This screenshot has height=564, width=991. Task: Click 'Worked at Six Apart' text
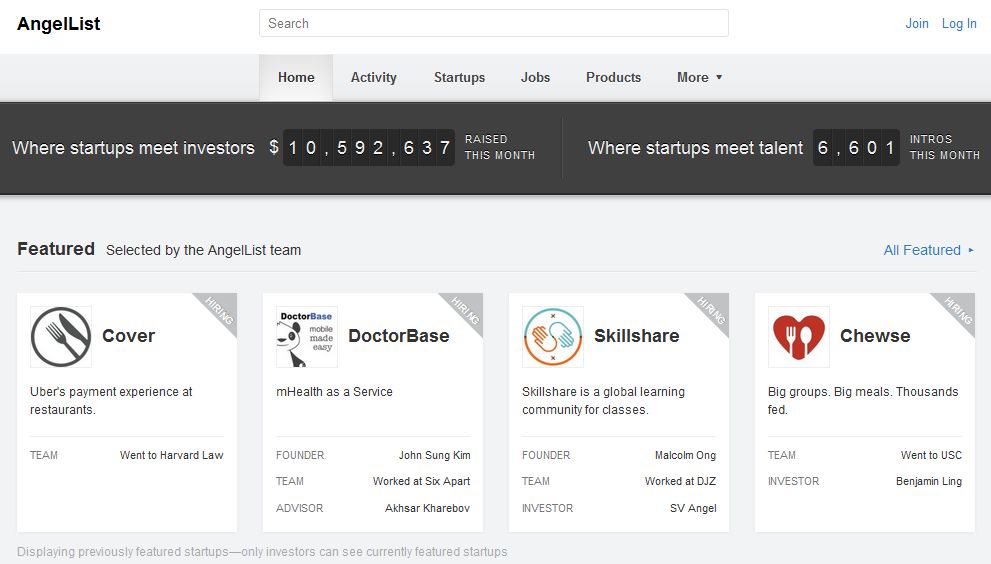(421, 481)
